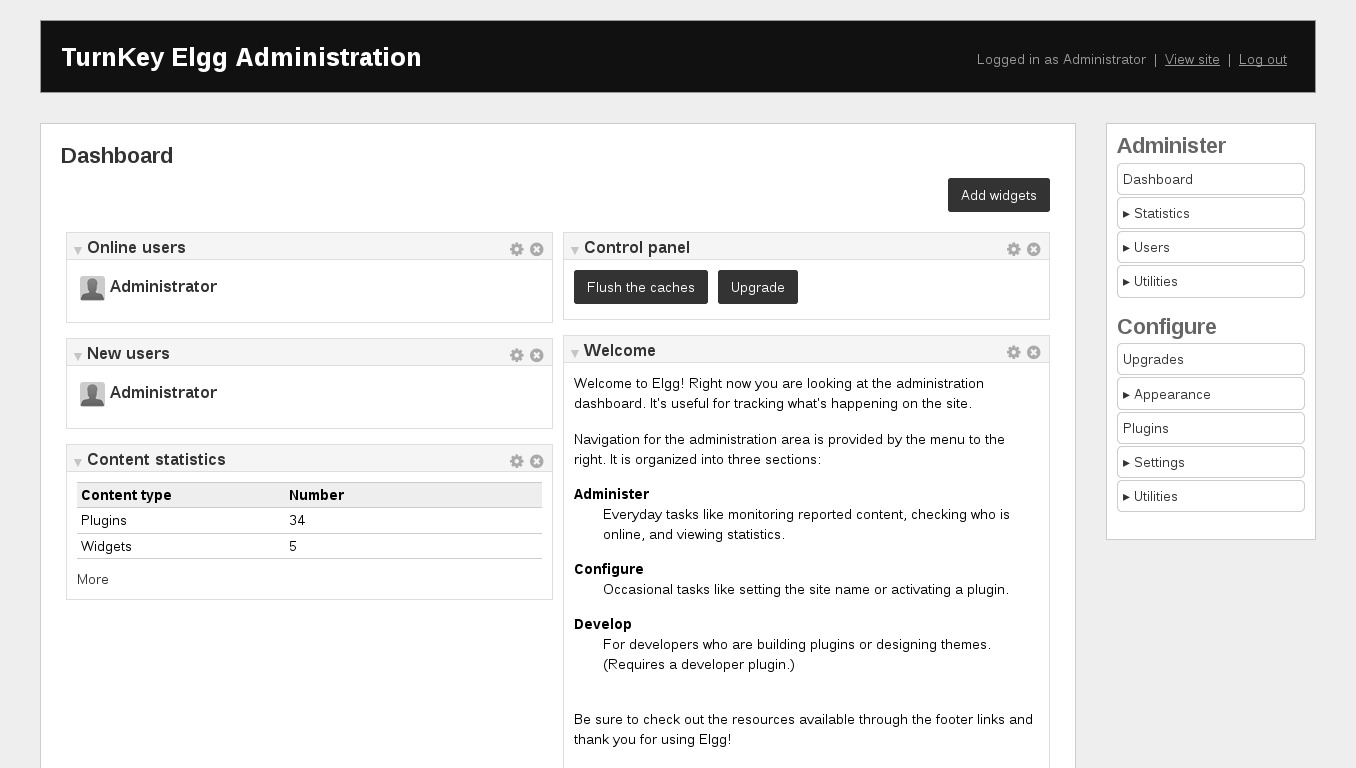Show More content statistics
Screen dimensions: 1356x768
click(93, 580)
